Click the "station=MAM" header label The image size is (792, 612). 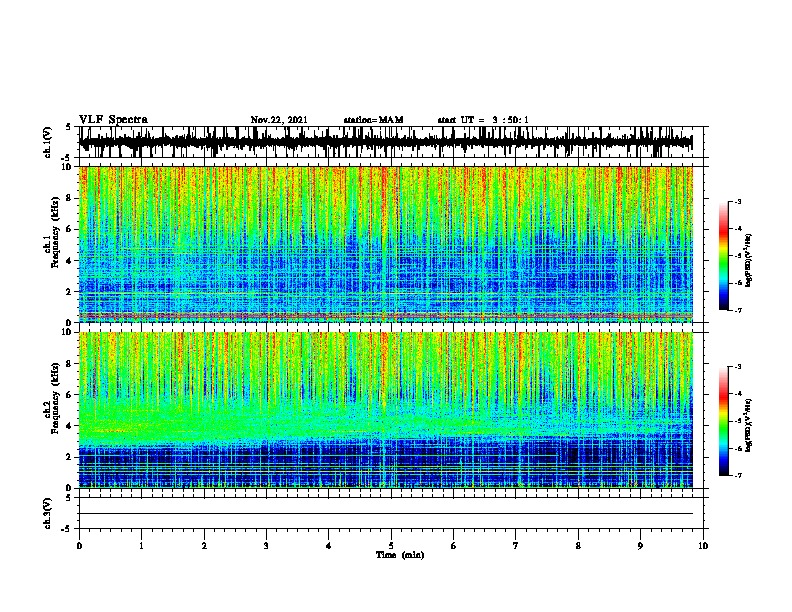pyautogui.click(x=373, y=120)
